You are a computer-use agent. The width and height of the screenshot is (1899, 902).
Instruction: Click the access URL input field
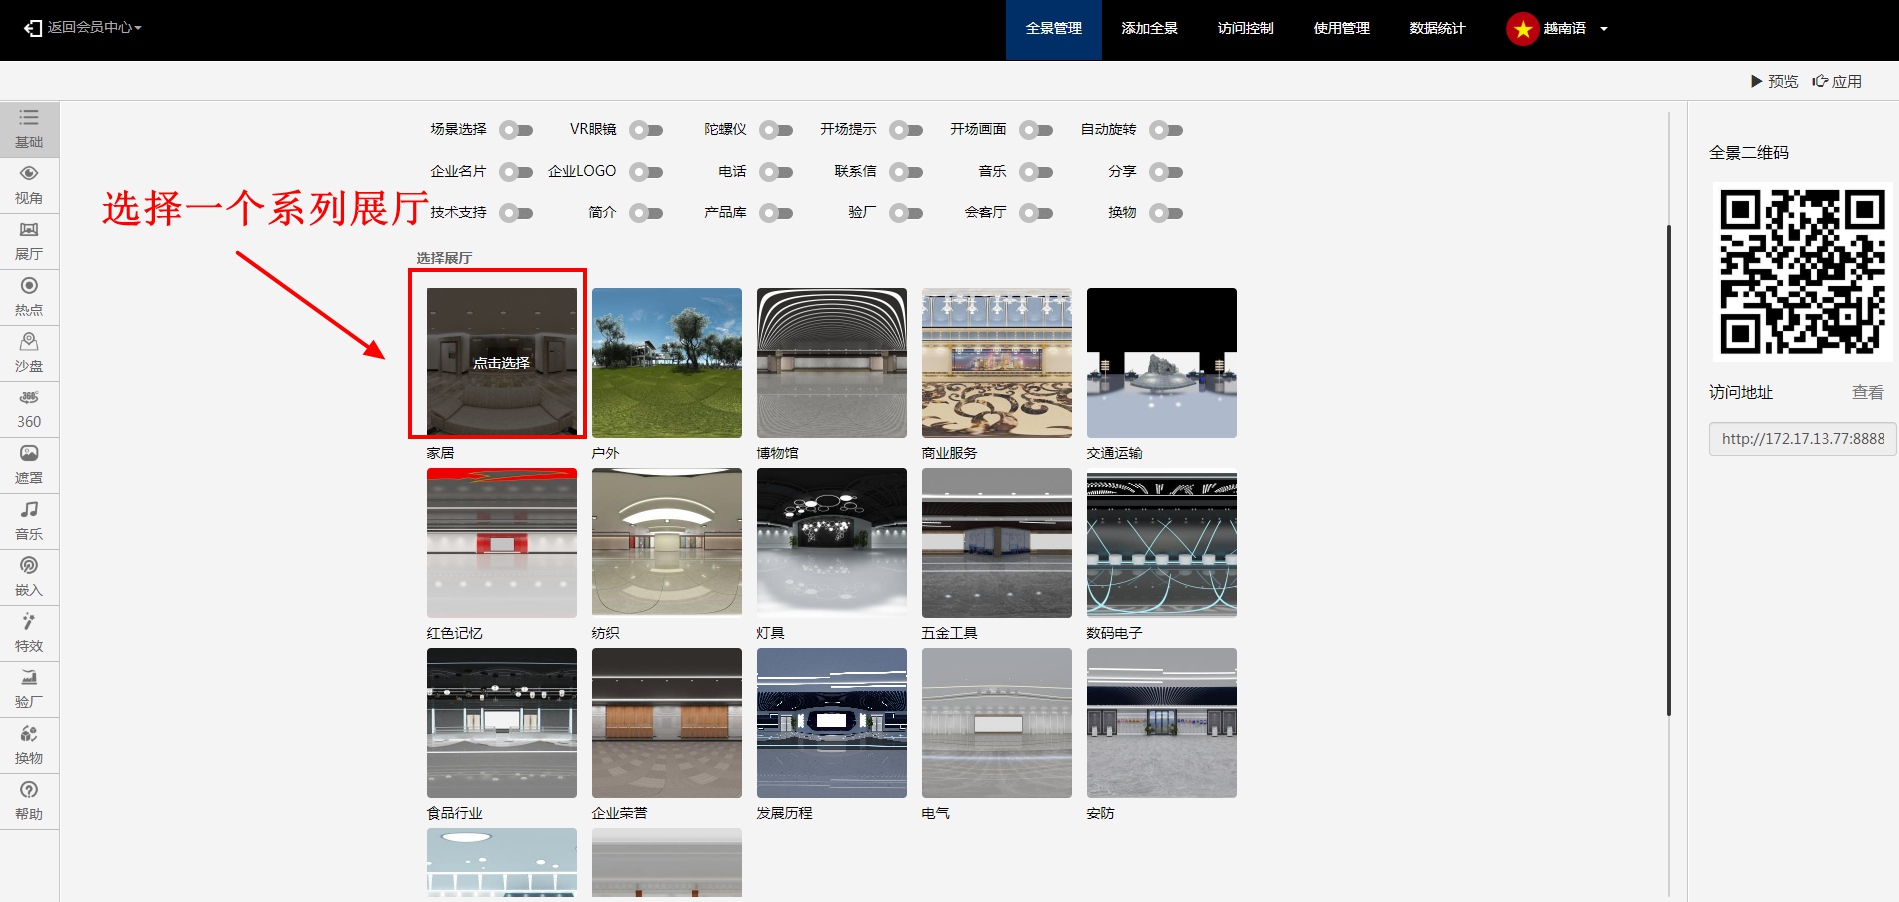(1802, 439)
